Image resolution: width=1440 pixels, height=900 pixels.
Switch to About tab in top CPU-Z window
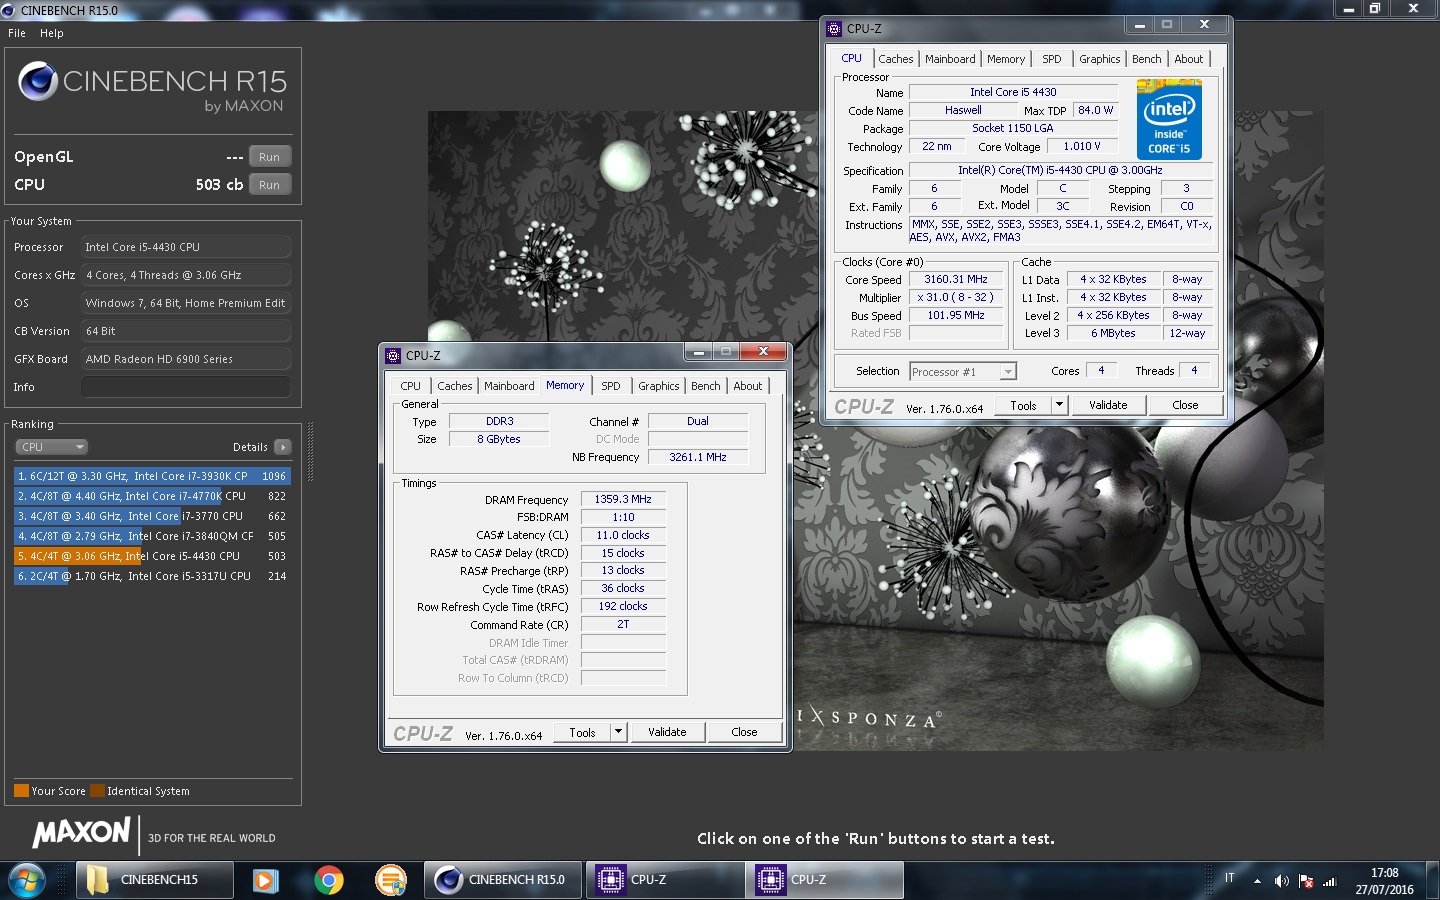click(1189, 59)
